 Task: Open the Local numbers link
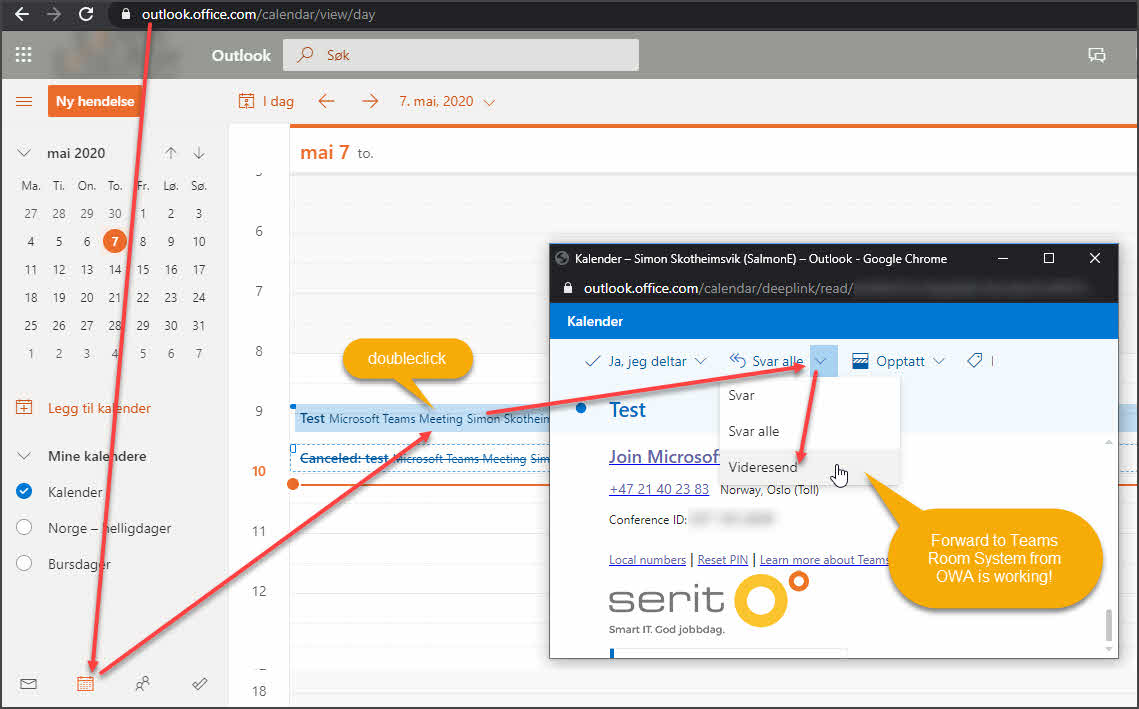pyautogui.click(x=647, y=559)
